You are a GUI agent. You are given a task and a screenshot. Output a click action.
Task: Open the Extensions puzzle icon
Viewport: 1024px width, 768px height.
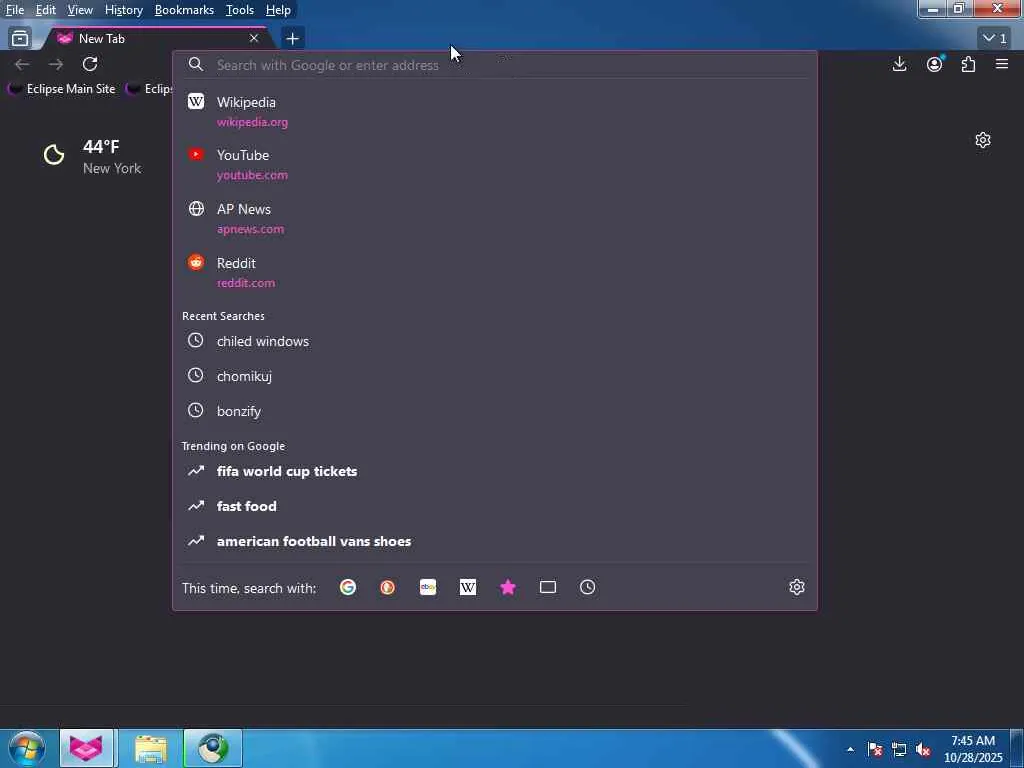point(968,64)
